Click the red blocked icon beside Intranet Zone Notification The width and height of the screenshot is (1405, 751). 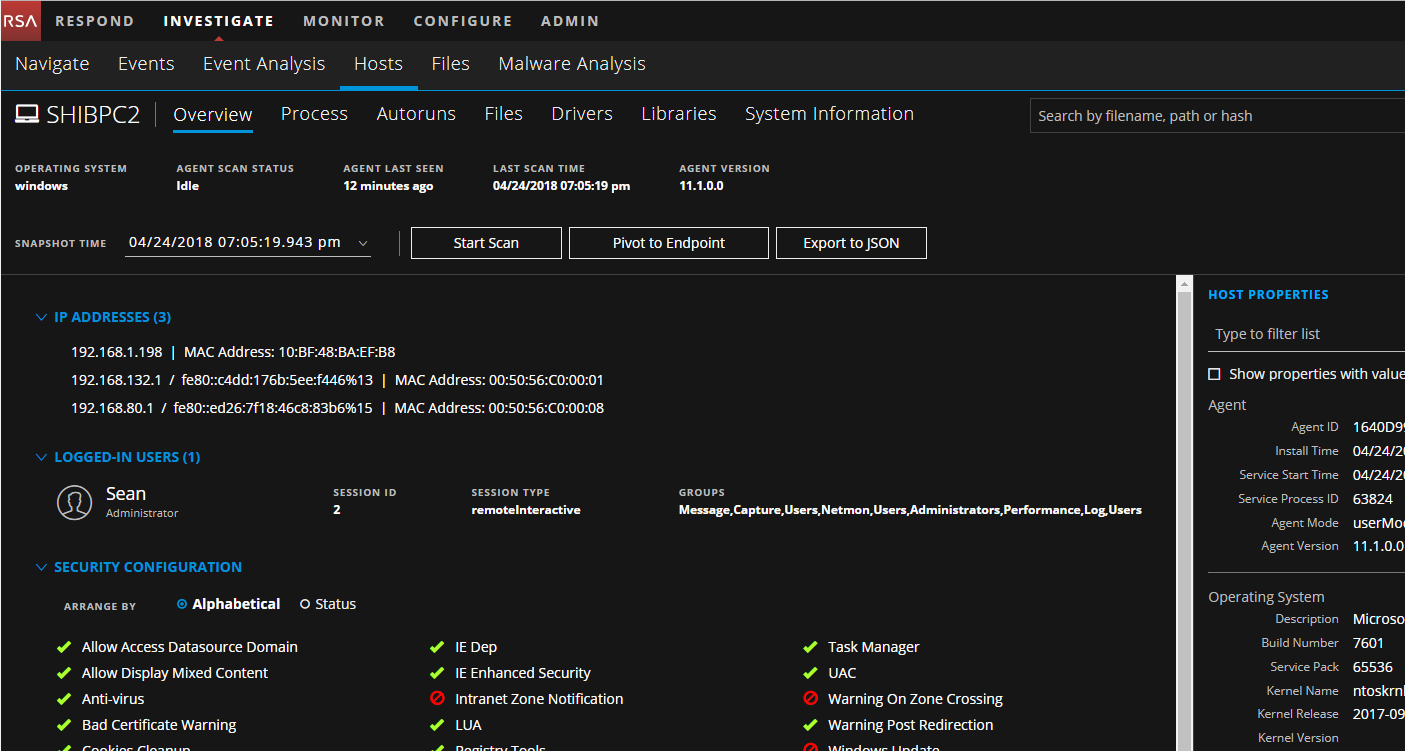(x=437, y=699)
